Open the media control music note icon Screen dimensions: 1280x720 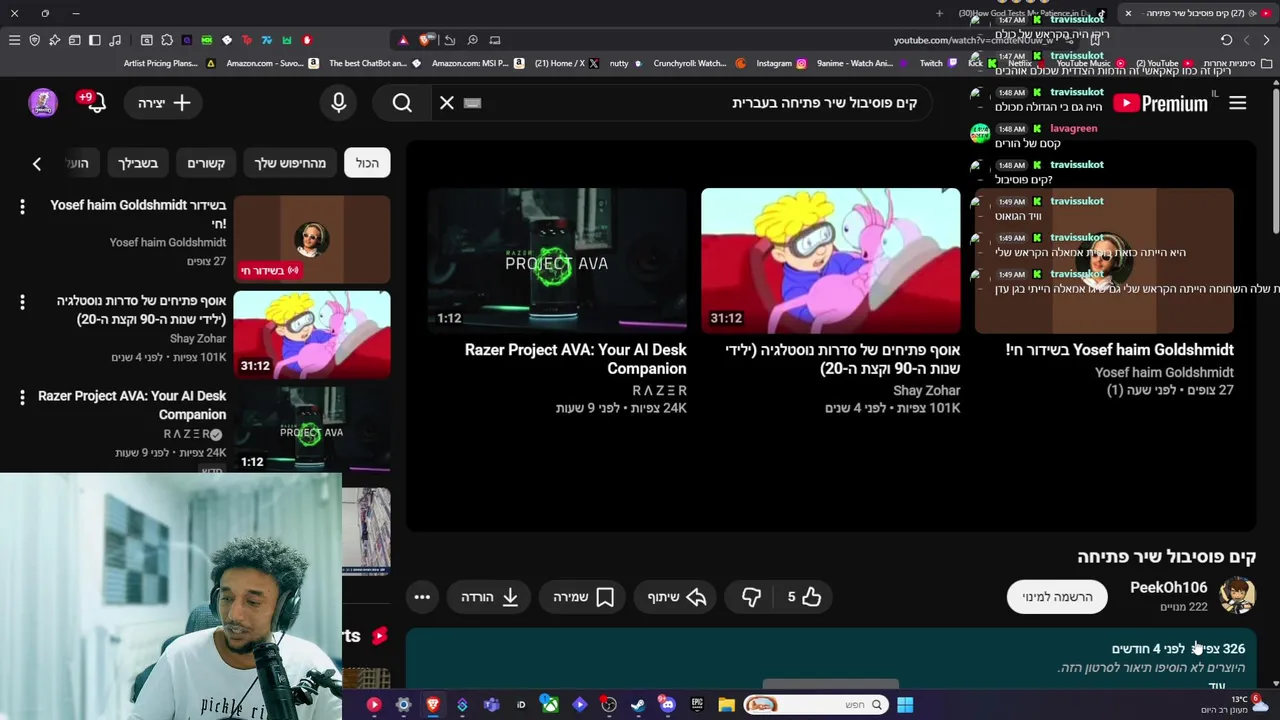115,40
